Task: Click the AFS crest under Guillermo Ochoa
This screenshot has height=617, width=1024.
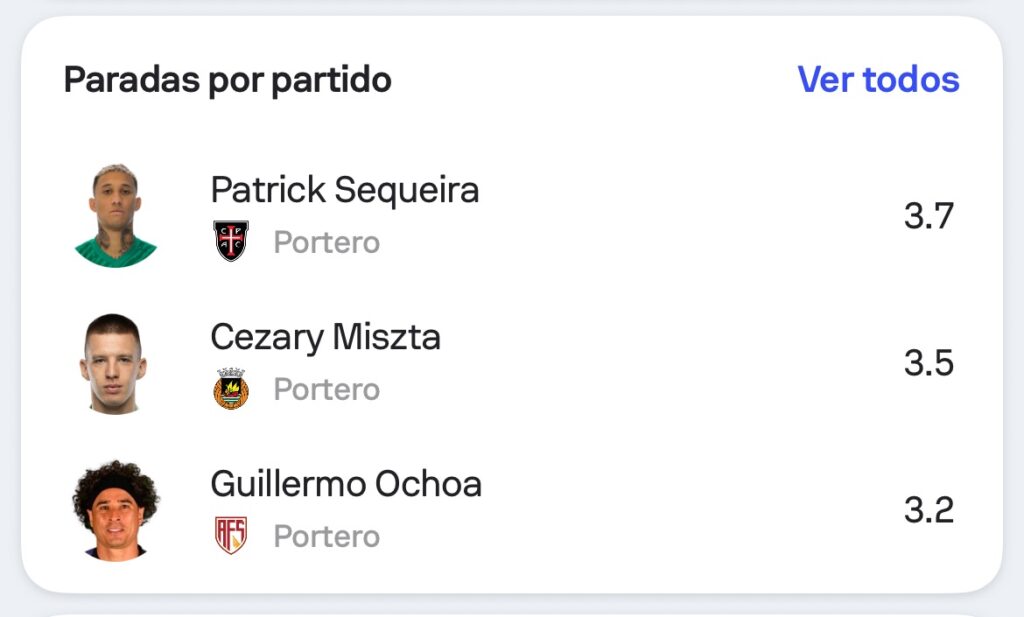Action: pyautogui.click(x=231, y=536)
